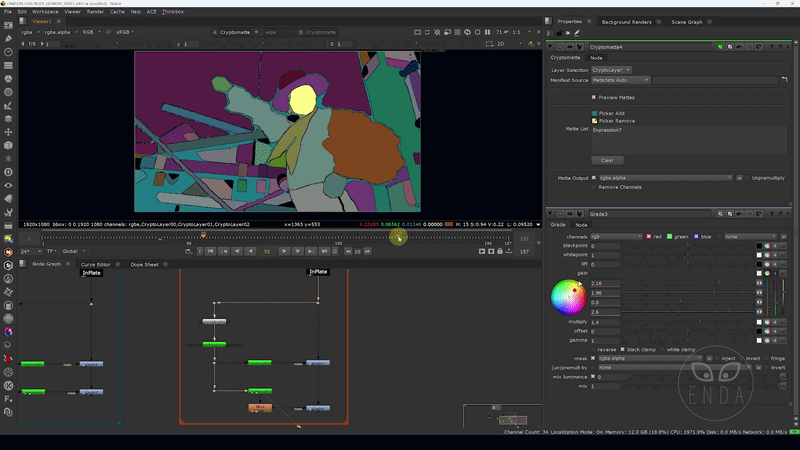This screenshot has height=450, width=800.
Task: Open the Transform nodes toolbar menu
Action: (8, 132)
